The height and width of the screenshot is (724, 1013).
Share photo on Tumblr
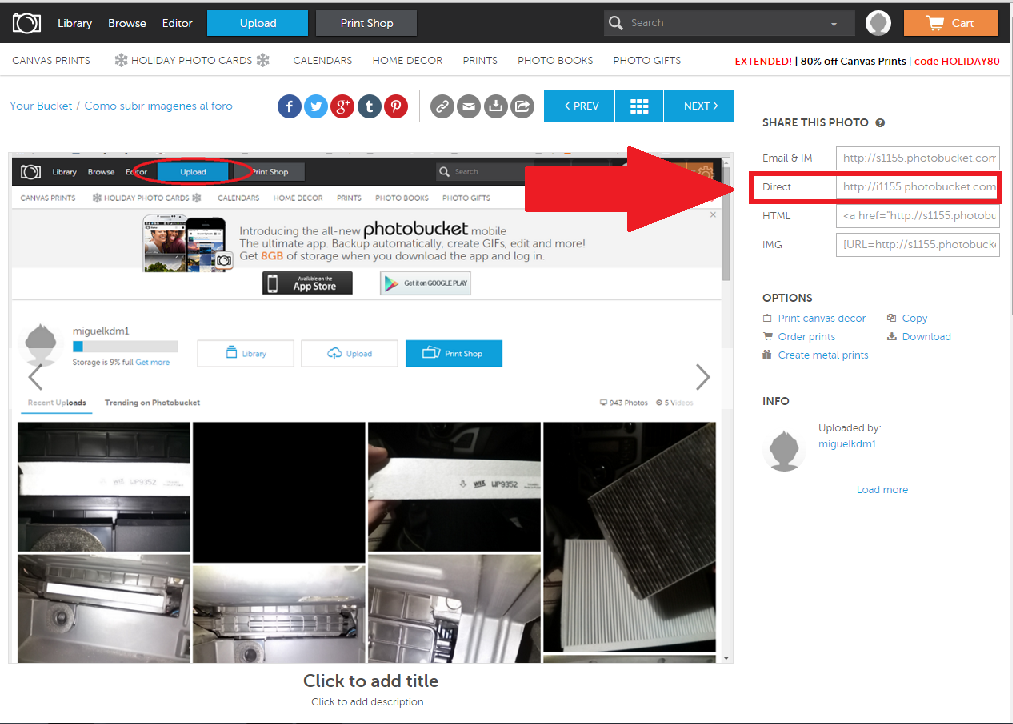369,106
